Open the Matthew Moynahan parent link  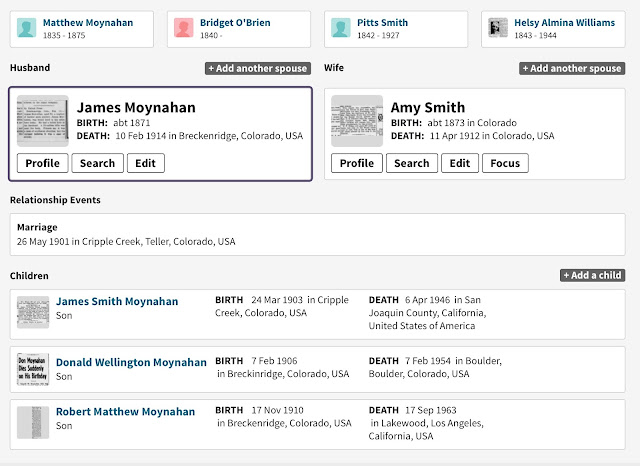tap(88, 22)
